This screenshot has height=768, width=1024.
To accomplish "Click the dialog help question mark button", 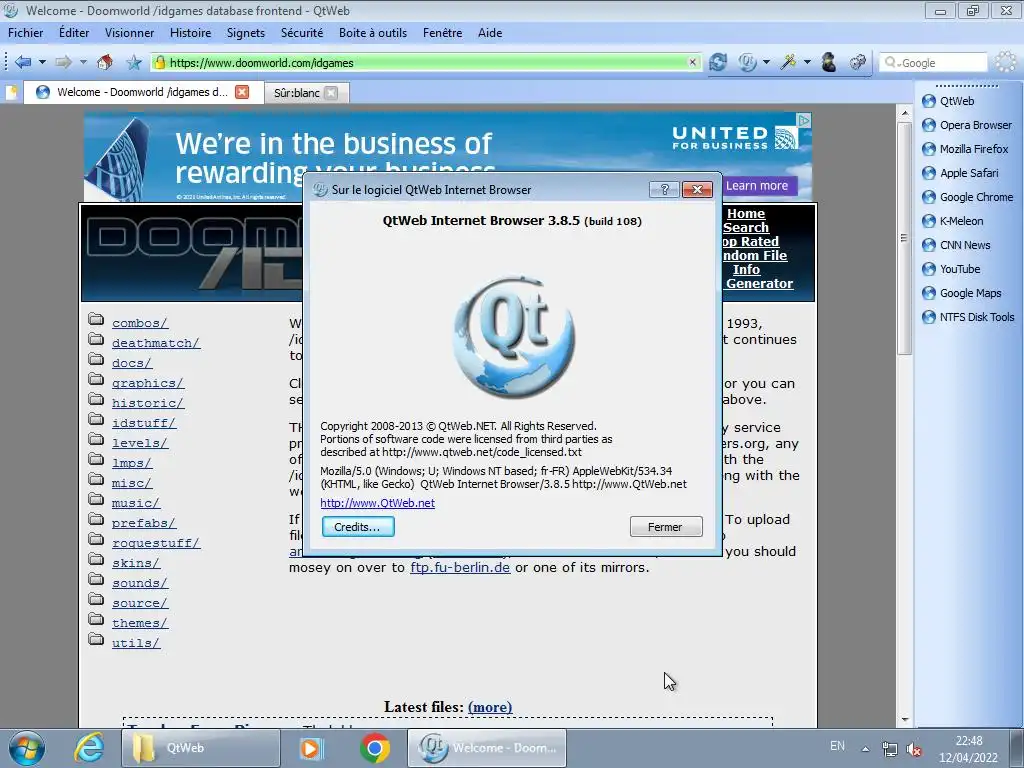I will [664, 189].
